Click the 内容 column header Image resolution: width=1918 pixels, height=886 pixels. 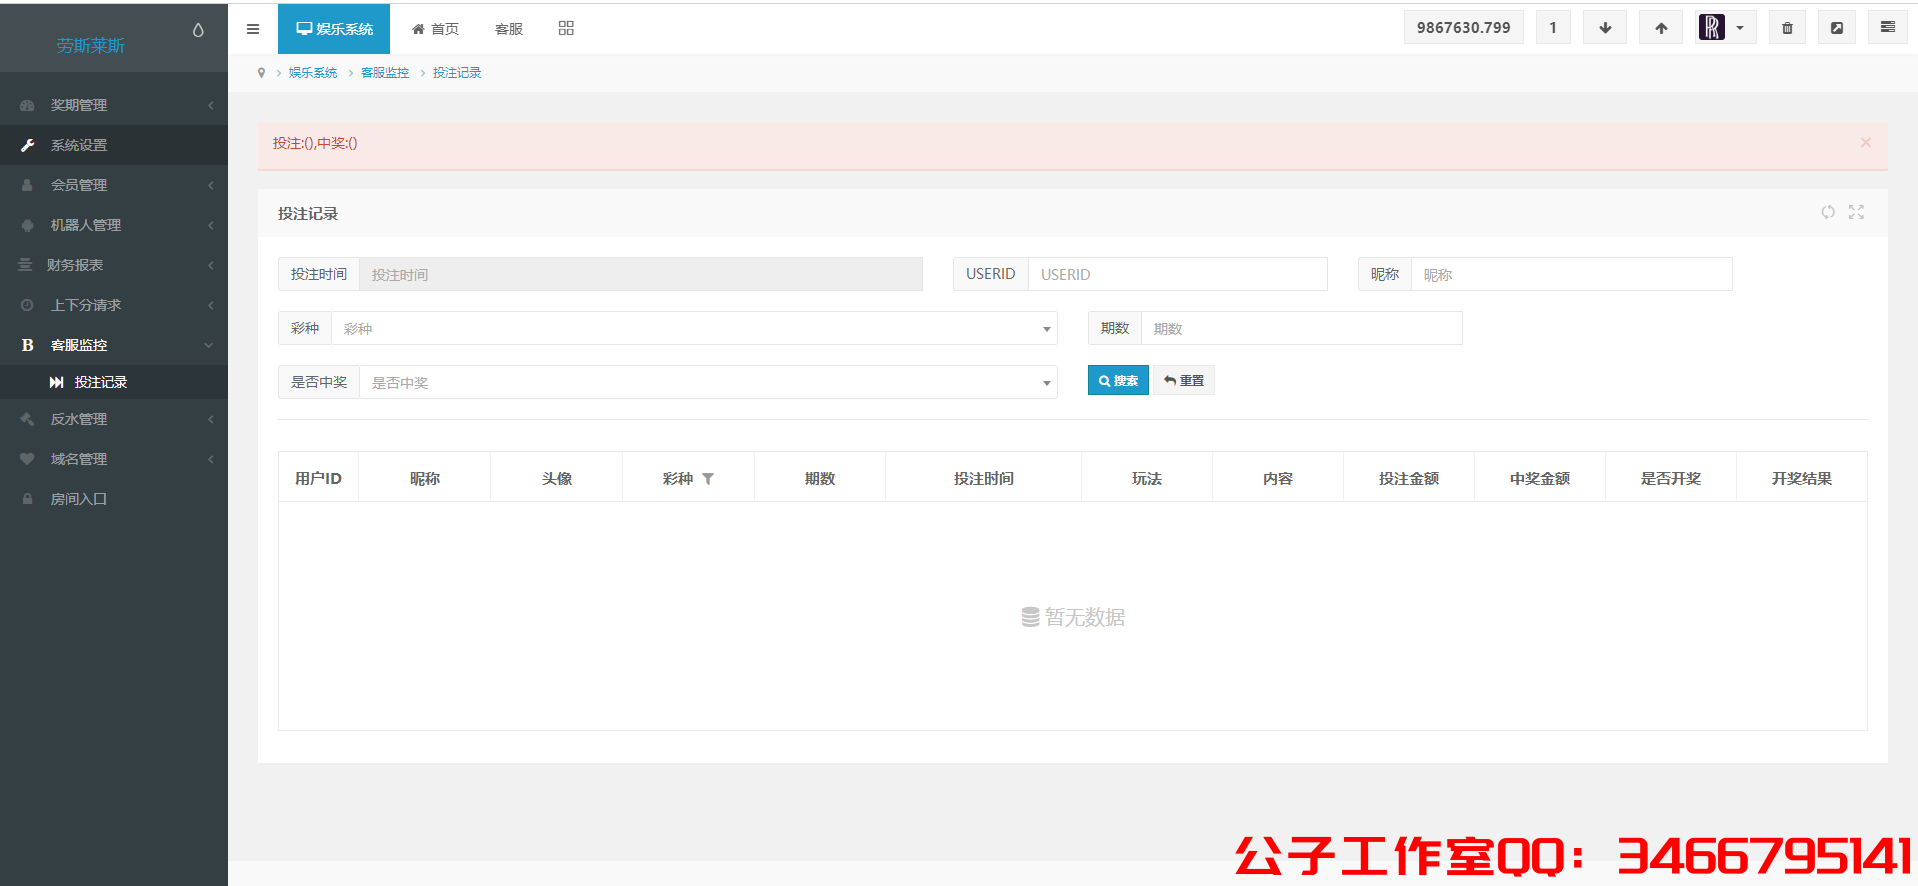[x=1278, y=478]
